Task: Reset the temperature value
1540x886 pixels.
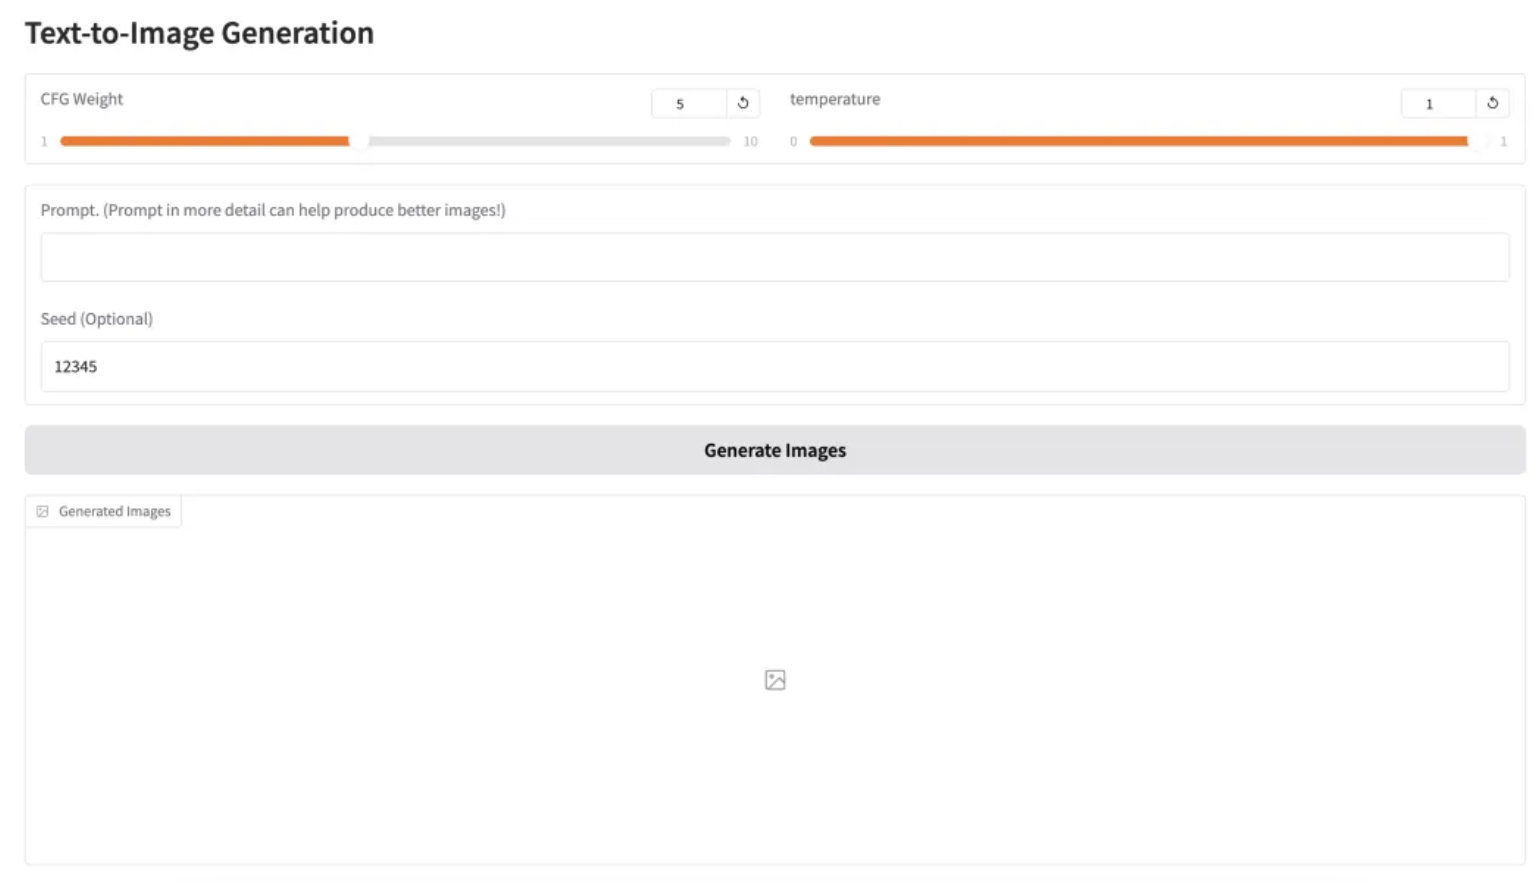Action: point(1492,103)
